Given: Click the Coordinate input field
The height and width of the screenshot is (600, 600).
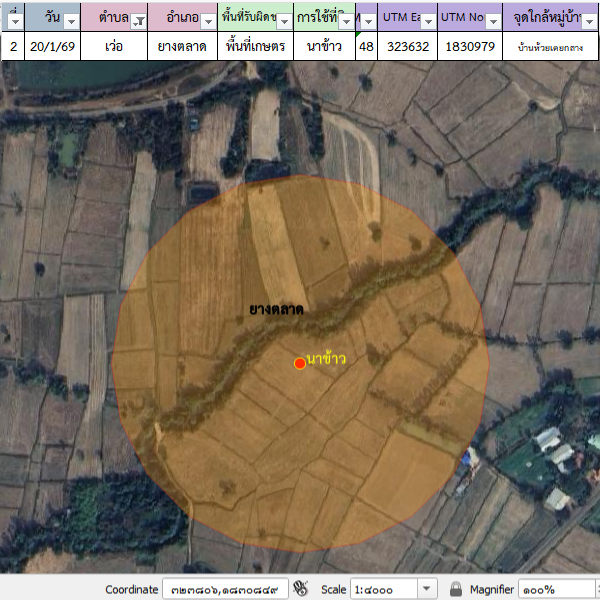Looking at the screenshot, I should pos(226,589).
